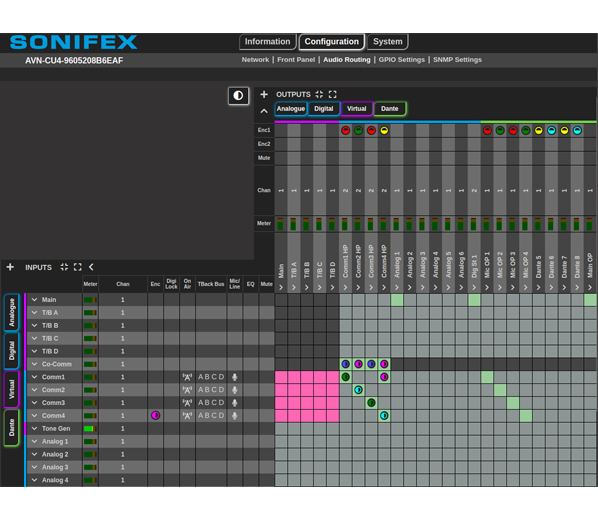The image size is (598, 519).
Task: Collapse the outputs header with up chevron
Action: (264, 111)
